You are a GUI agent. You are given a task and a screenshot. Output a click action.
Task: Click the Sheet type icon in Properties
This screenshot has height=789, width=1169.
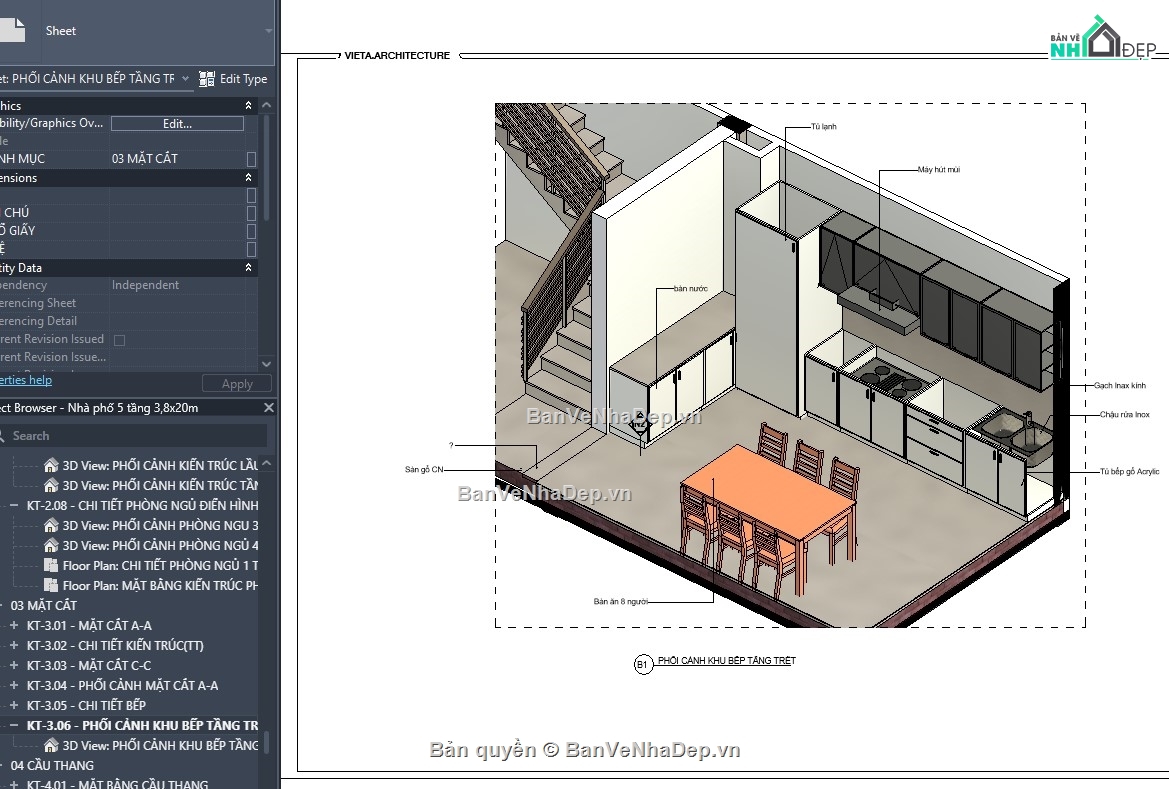12,29
